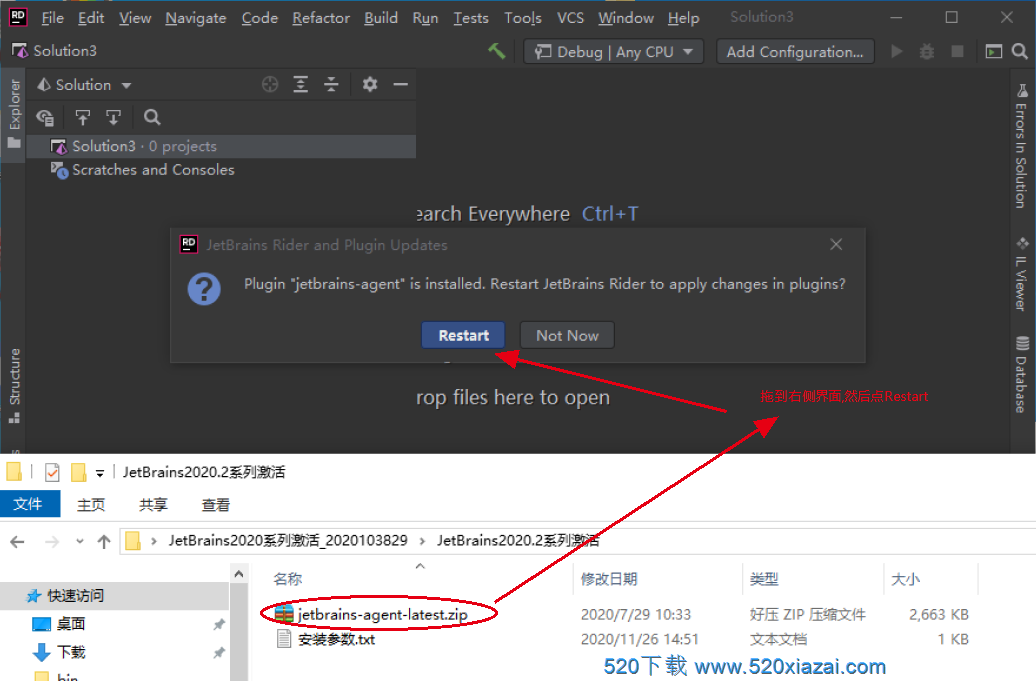
Task: Open 下载 in navigation pane
Action: tap(70, 652)
